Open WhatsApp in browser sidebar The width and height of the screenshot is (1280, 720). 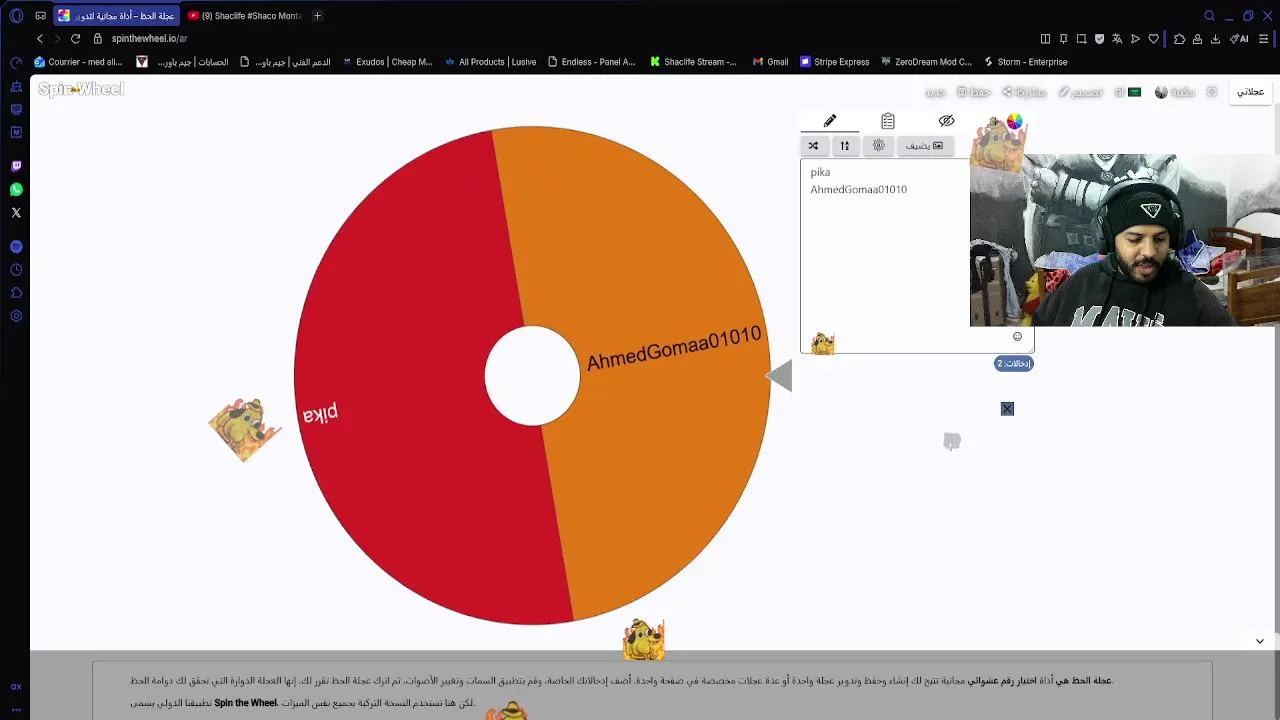coord(16,189)
